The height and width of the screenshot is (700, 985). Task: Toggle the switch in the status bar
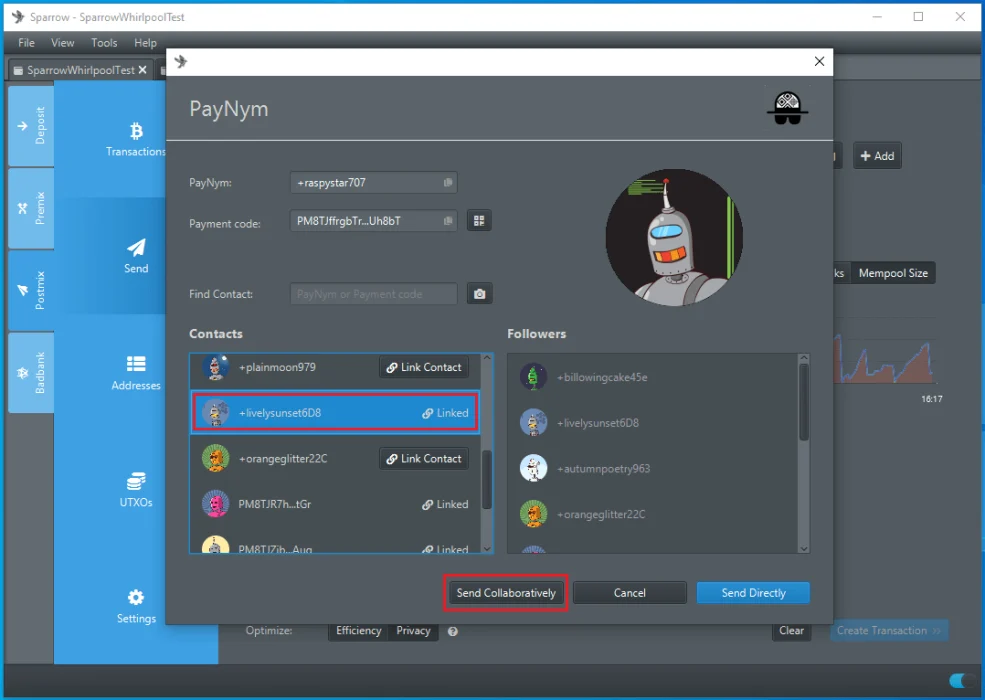961,681
